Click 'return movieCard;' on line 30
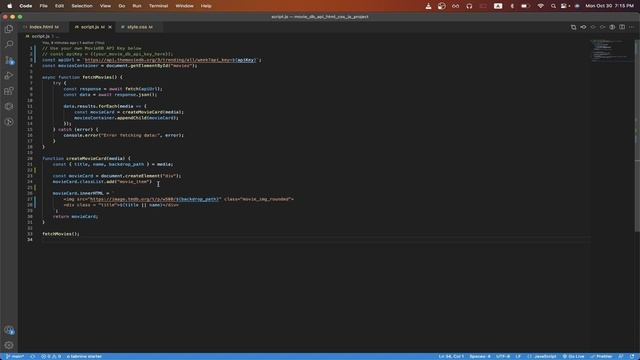Viewport: 640px width, 360px height. point(76,216)
